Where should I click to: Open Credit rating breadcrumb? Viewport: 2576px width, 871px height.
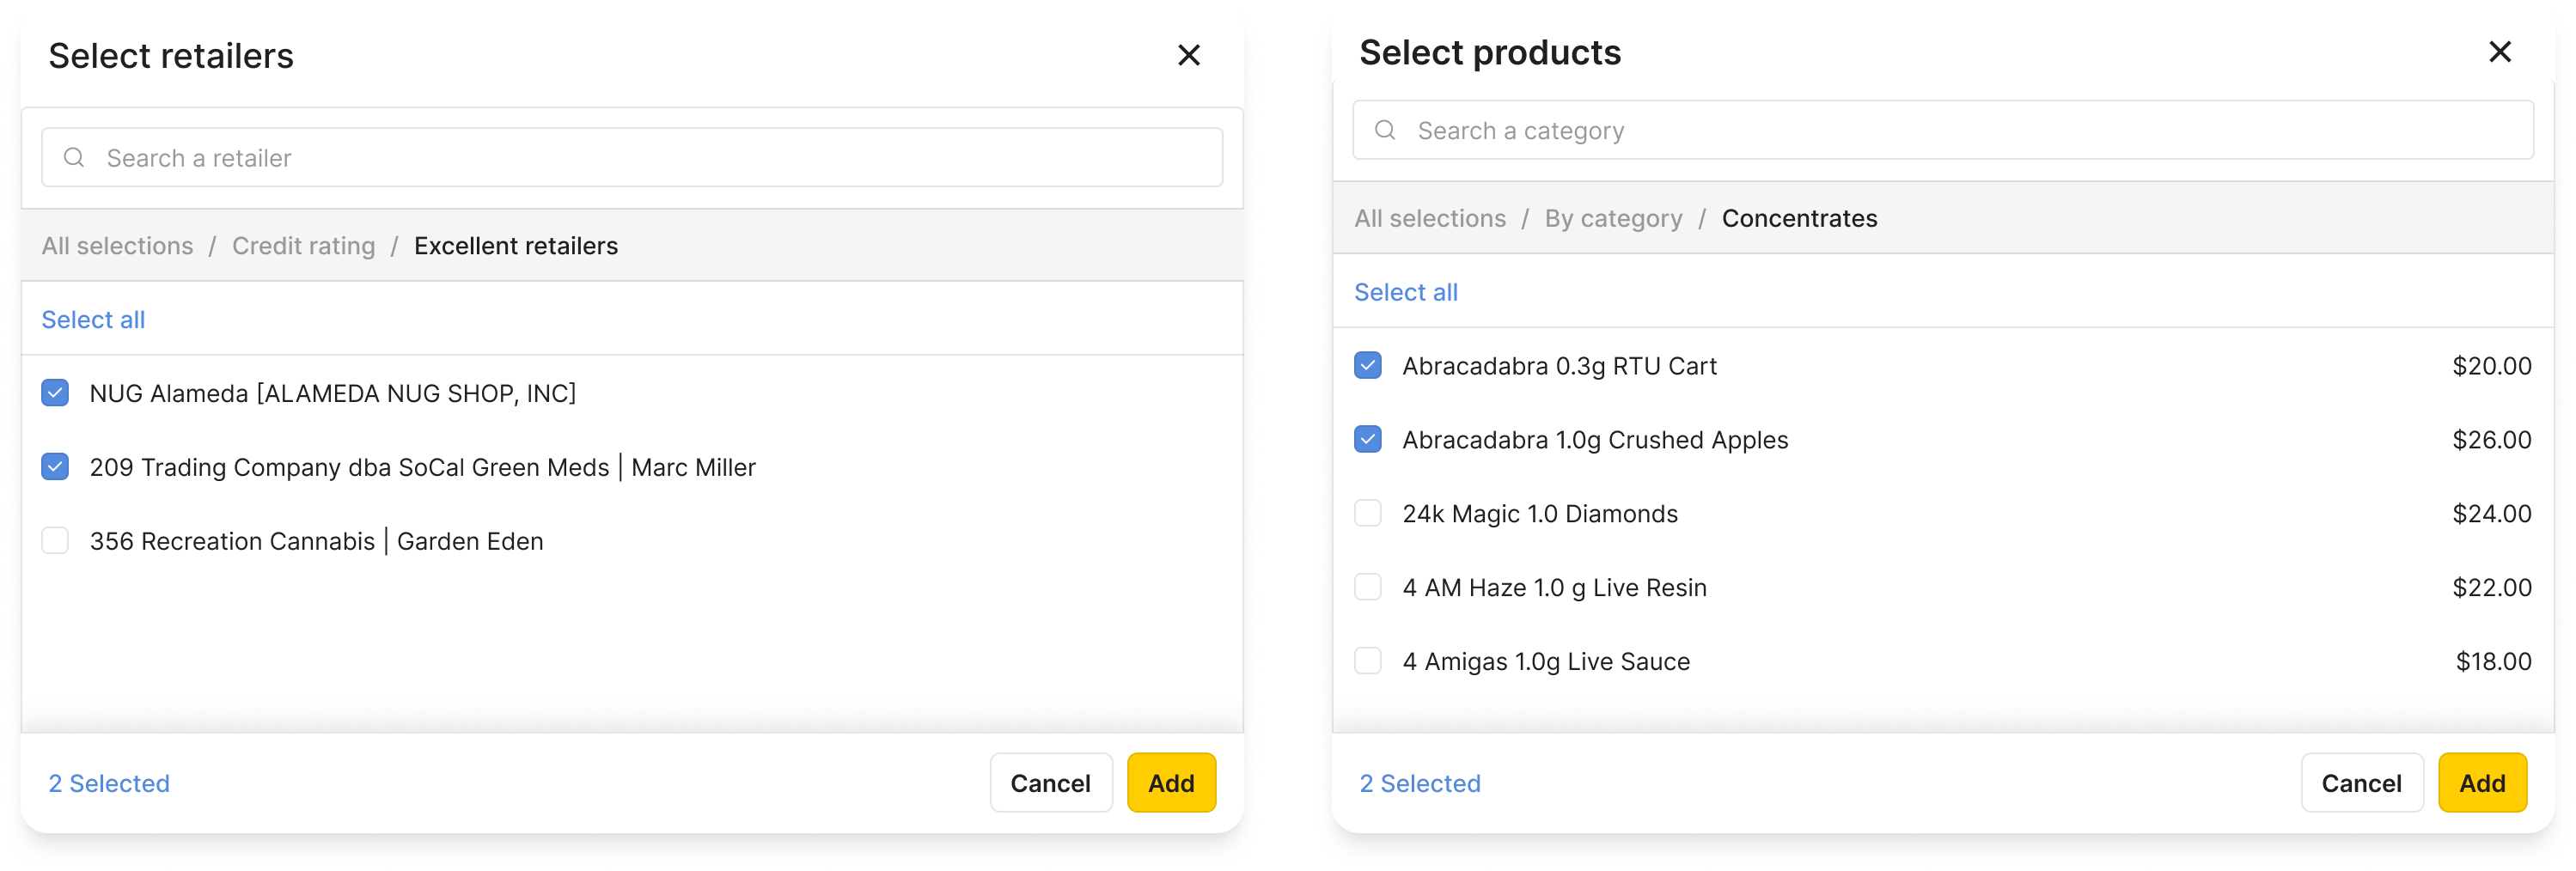pos(304,245)
